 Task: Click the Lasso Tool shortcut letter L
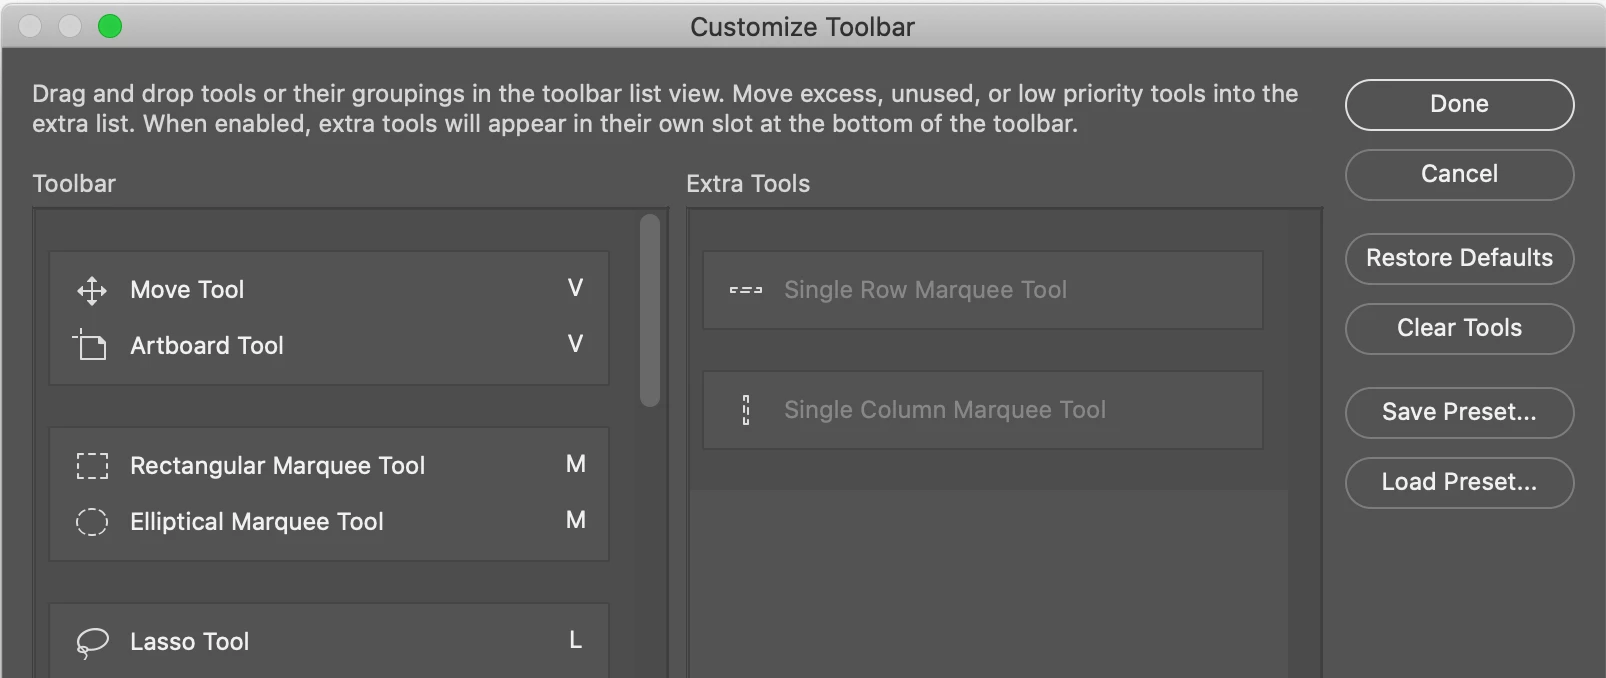(575, 641)
